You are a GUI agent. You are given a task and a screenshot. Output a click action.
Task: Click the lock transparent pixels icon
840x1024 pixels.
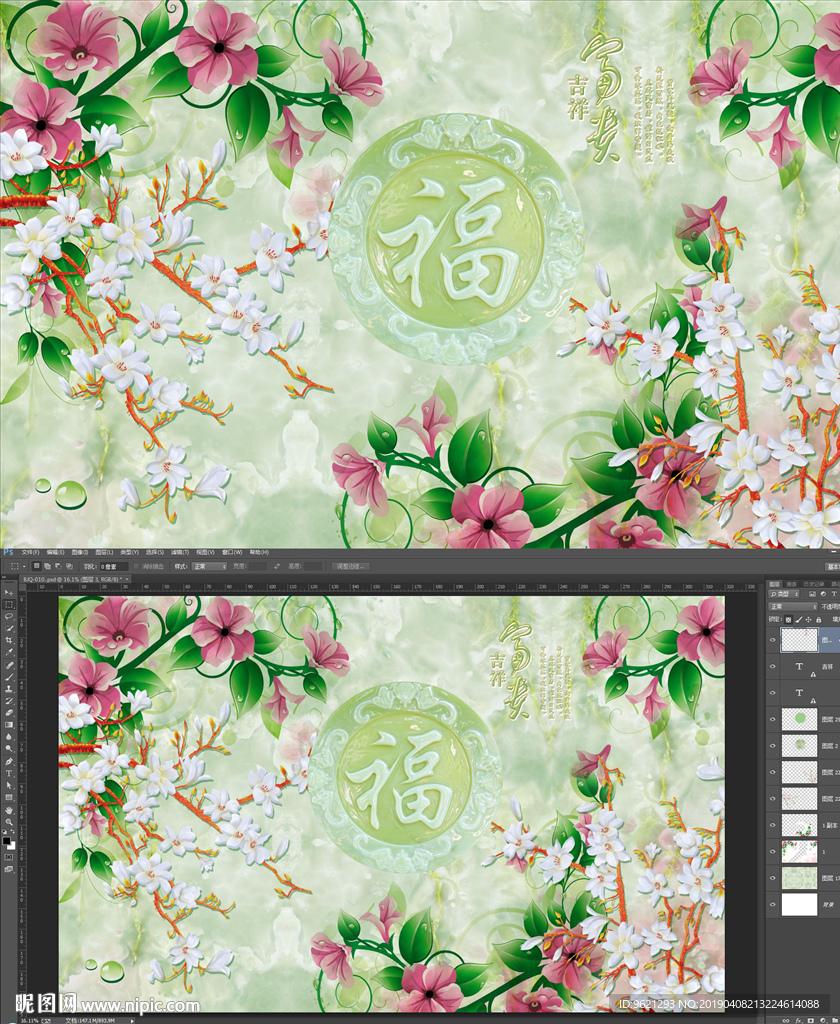point(788,619)
